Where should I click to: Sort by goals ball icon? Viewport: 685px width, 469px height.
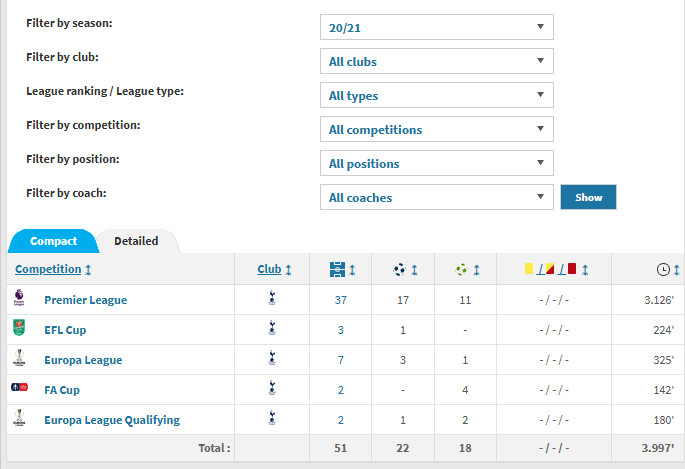(400, 269)
